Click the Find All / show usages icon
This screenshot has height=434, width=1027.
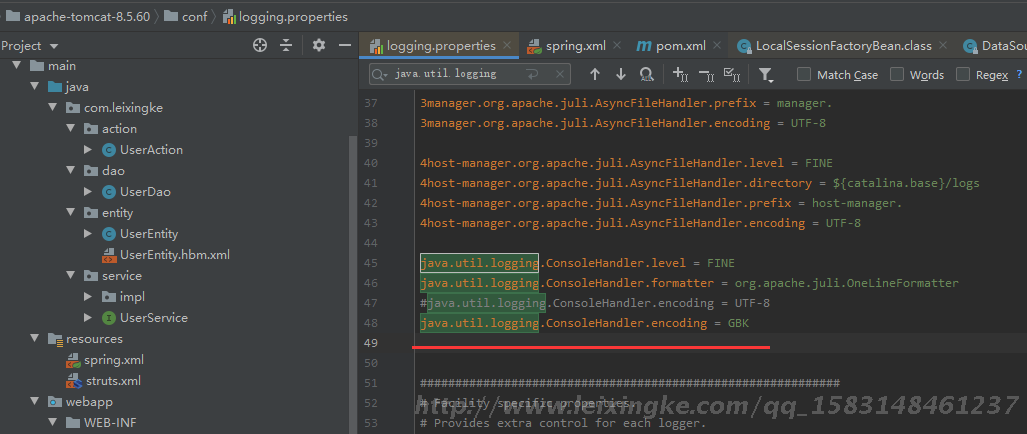pos(646,74)
